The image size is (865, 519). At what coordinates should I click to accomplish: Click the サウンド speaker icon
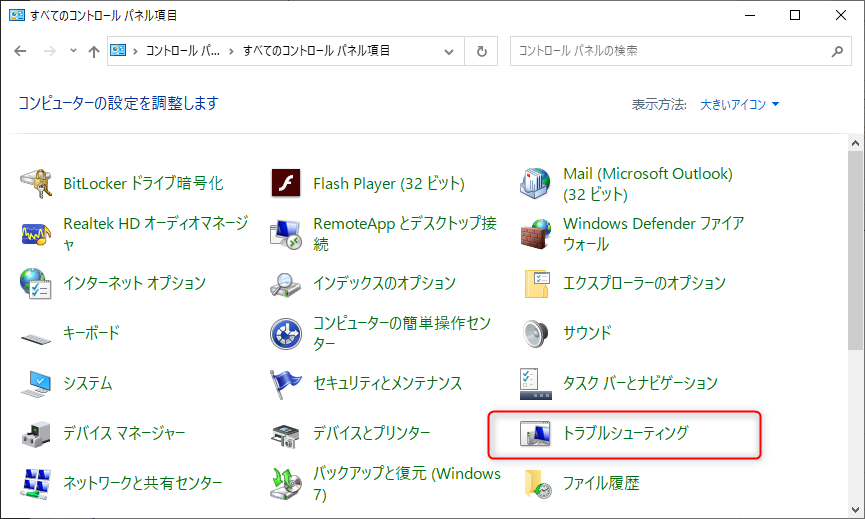click(x=536, y=334)
